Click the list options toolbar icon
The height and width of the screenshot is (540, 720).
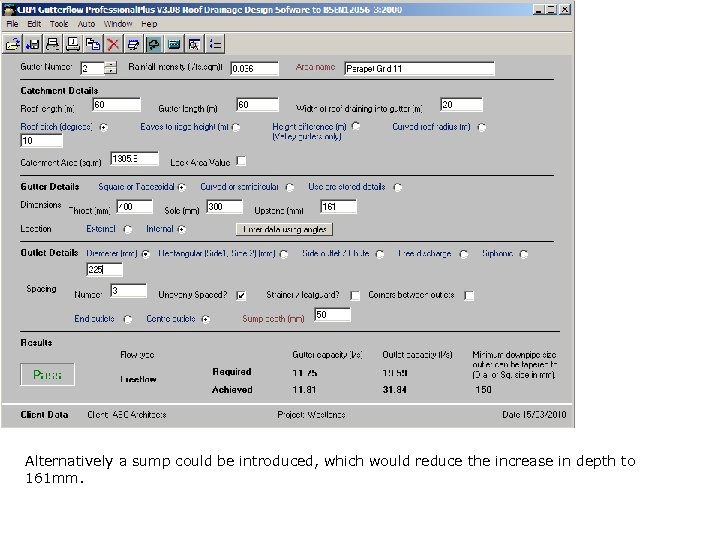coord(215,44)
